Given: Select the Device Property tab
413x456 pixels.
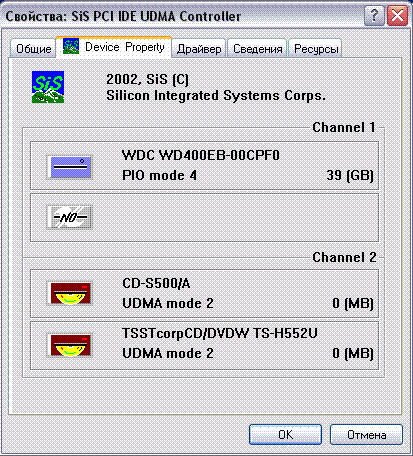Looking at the screenshot, I should (x=114, y=47).
